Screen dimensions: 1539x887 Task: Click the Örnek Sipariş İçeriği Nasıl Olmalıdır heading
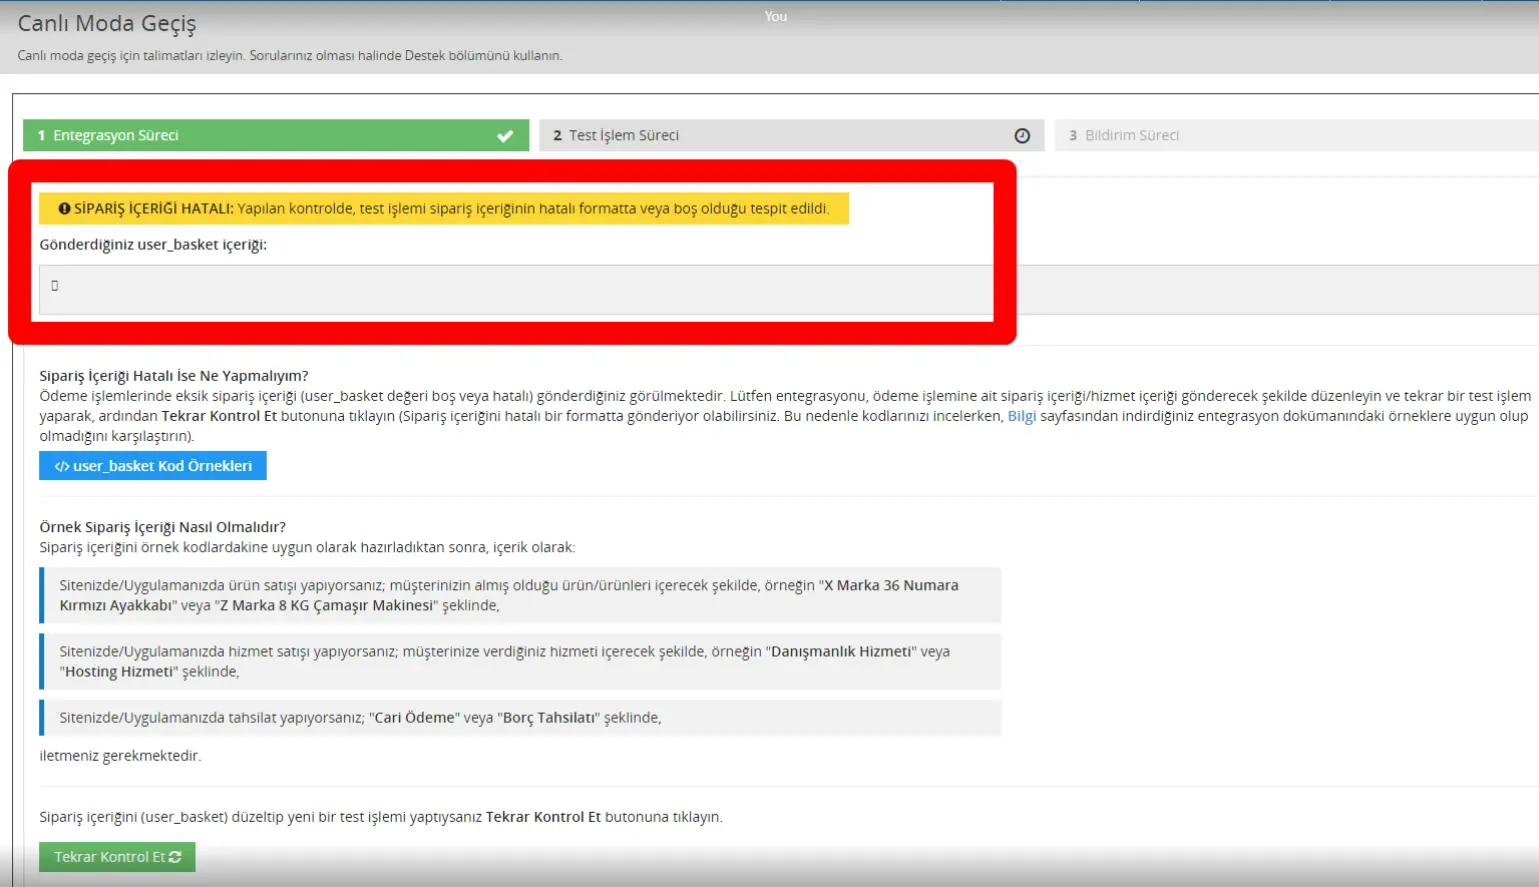pyautogui.click(x=162, y=527)
